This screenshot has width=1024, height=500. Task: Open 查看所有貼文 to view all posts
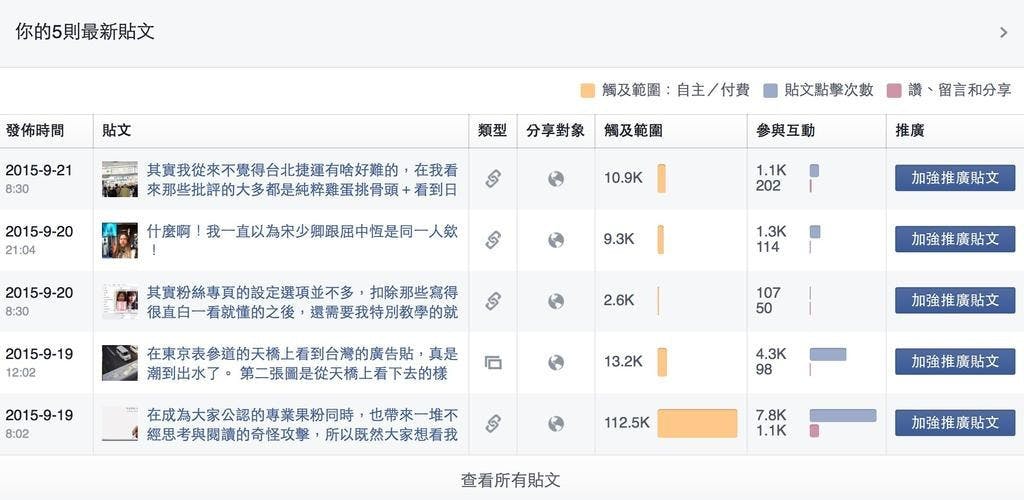511,480
